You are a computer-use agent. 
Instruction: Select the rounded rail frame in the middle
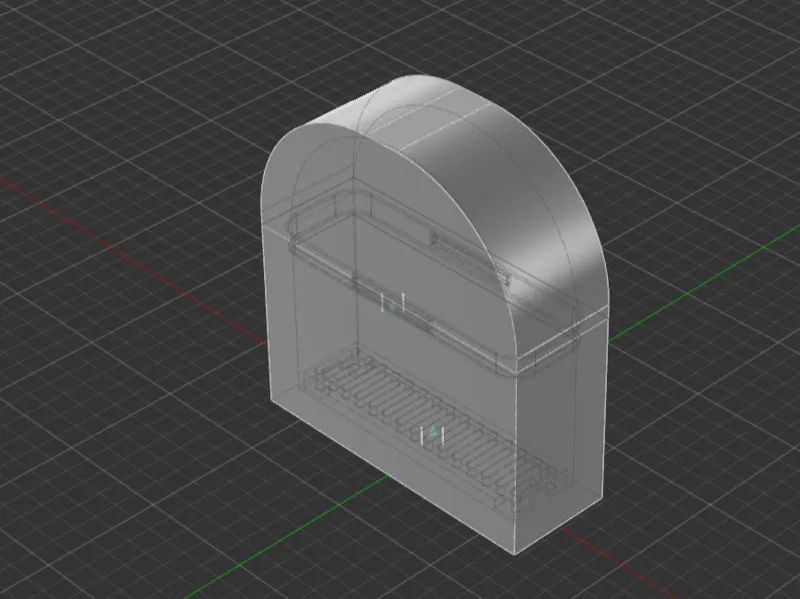pyautogui.click(x=434, y=283)
